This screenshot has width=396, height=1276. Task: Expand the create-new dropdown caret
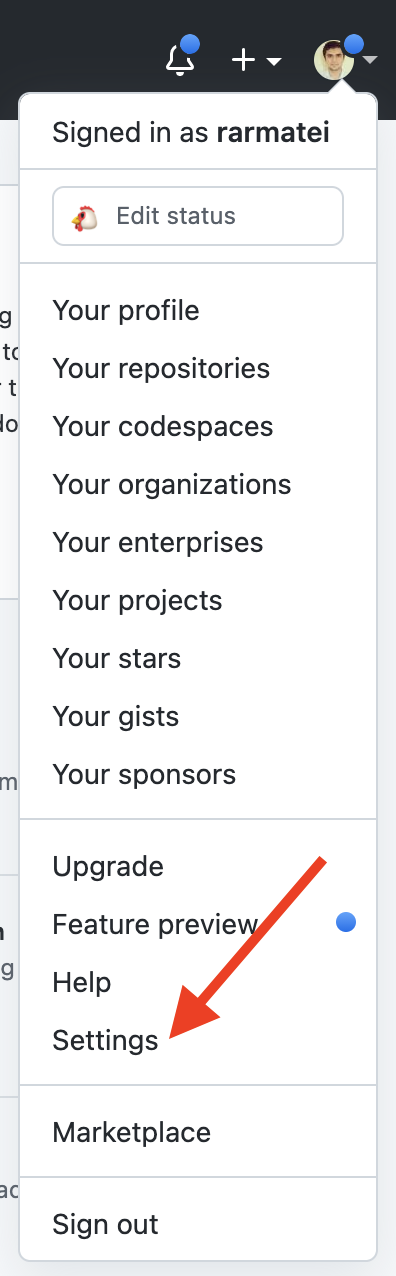coord(273,62)
